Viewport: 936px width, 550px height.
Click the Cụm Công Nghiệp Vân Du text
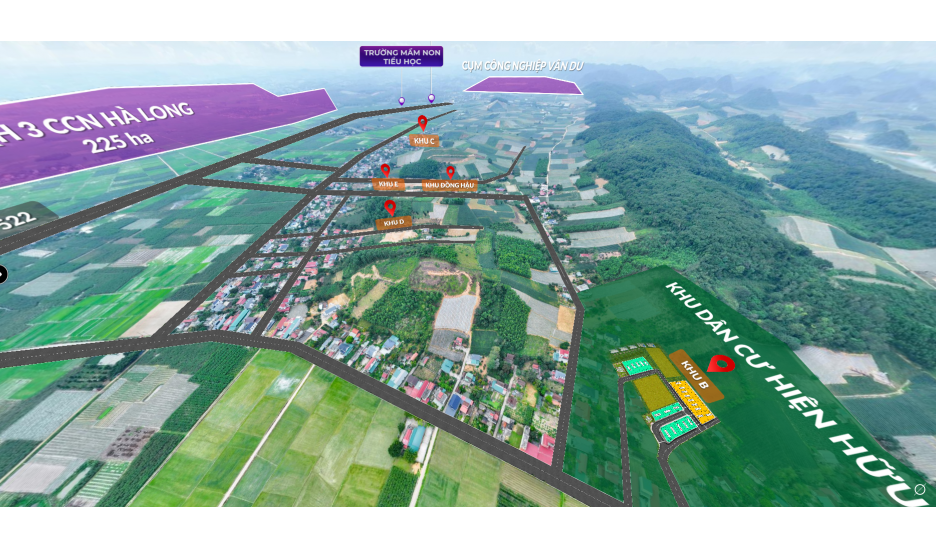pyautogui.click(x=522, y=66)
